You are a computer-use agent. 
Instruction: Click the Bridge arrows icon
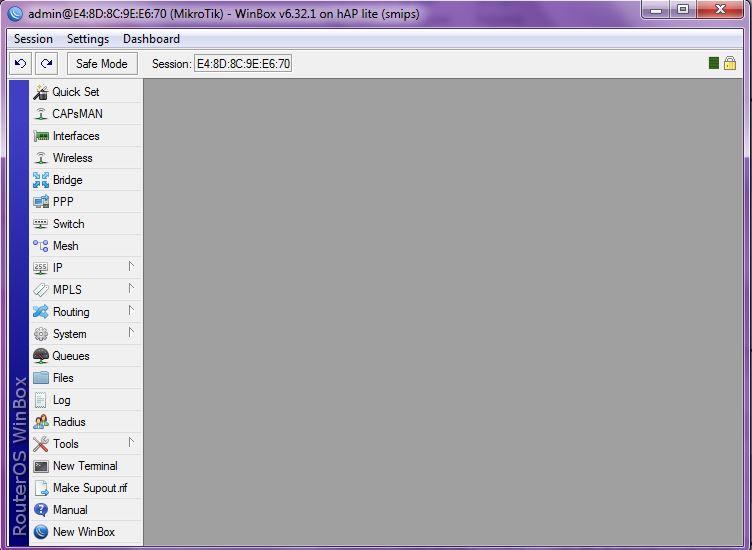pos(41,180)
